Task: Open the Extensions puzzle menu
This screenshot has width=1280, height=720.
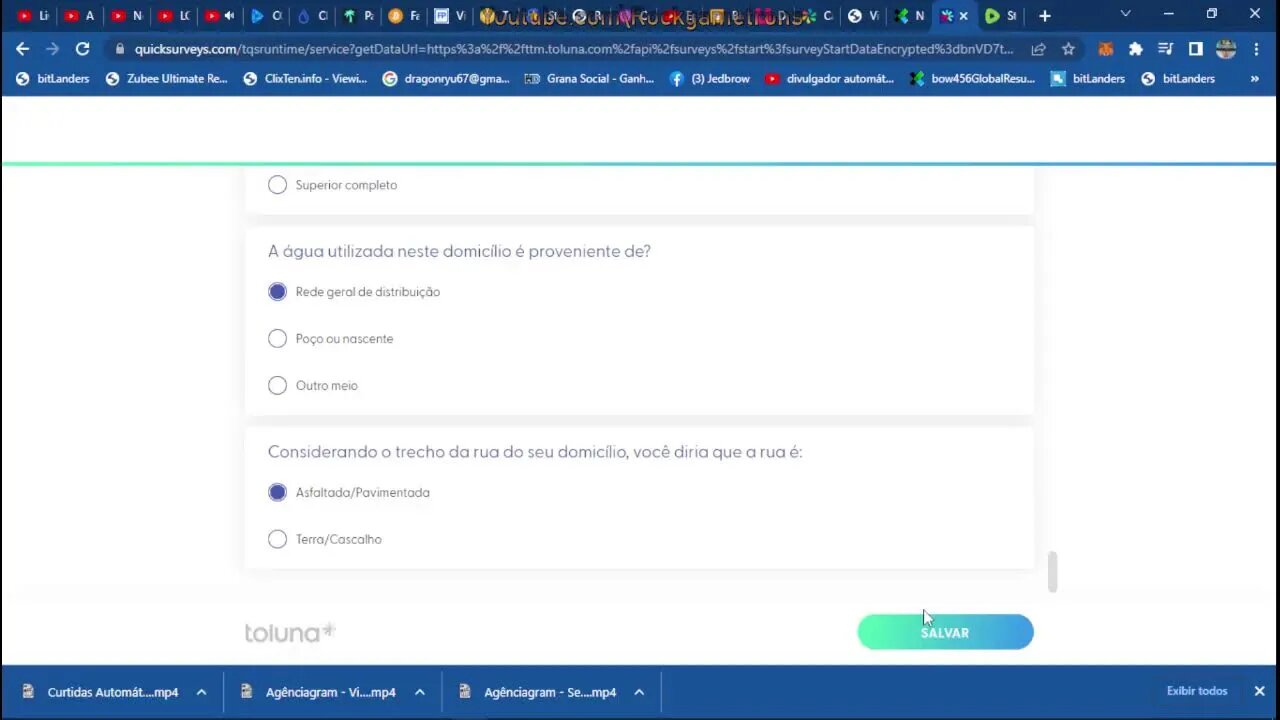Action: pos(1135,48)
